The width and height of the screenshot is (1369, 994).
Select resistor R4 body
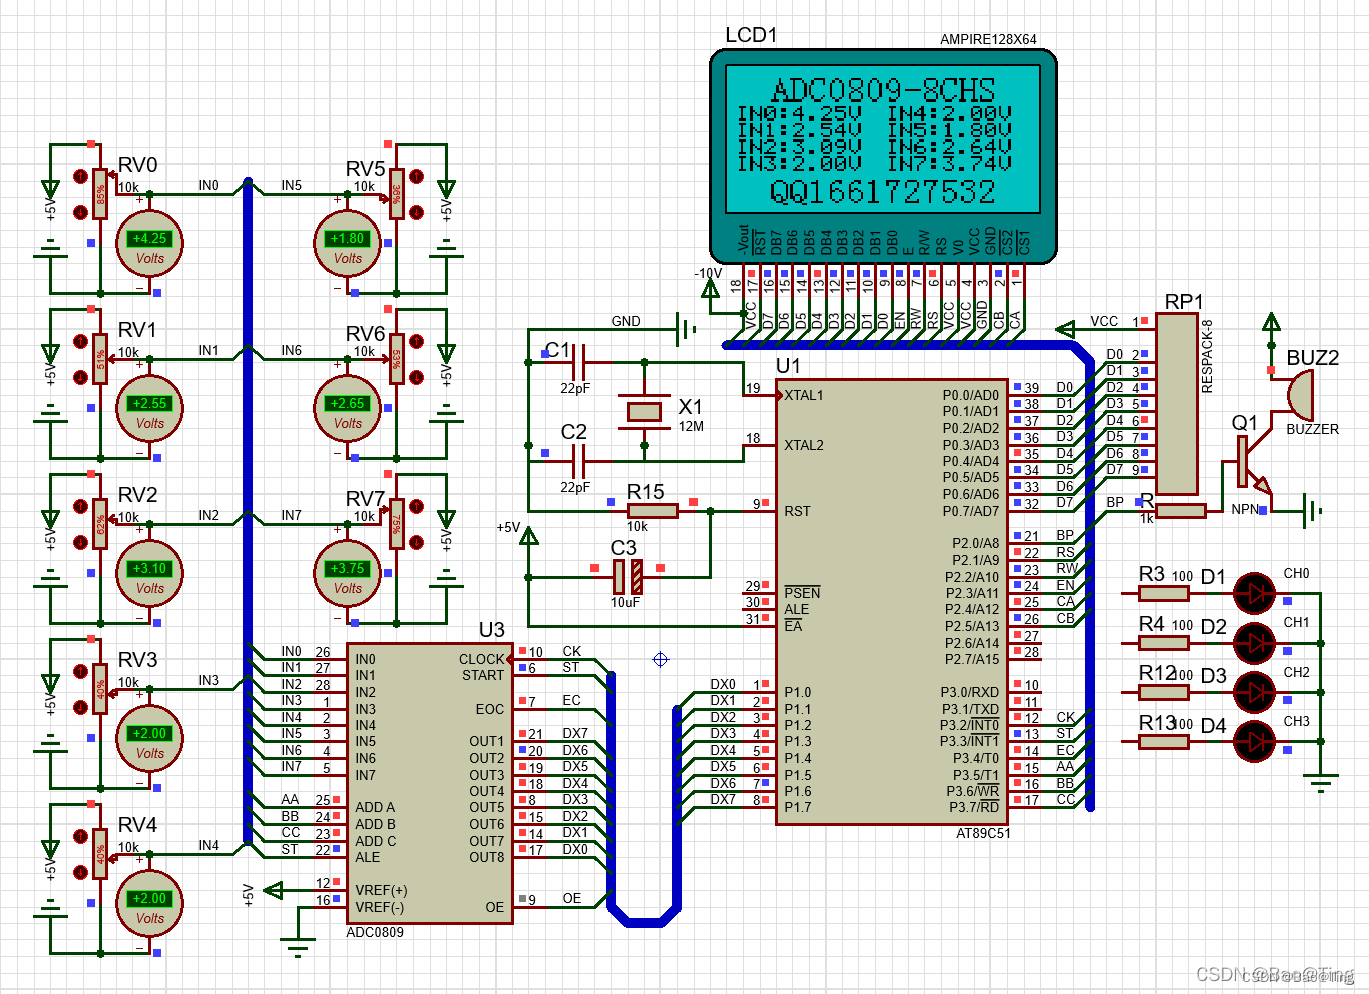(1164, 642)
